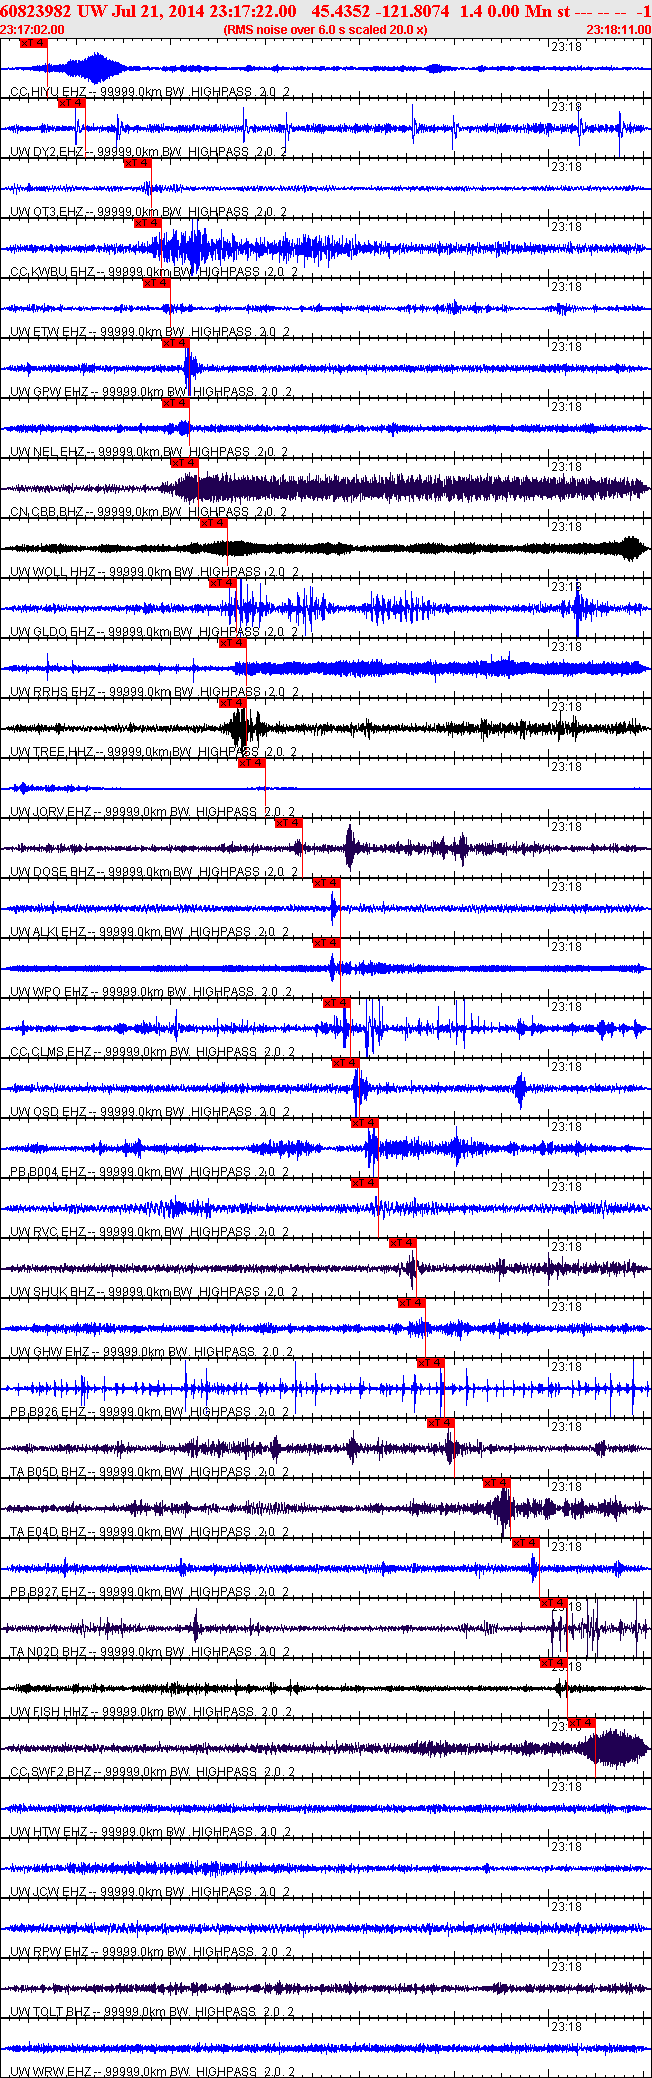Click the OT3 trace red arrival marker

(x=138, y=163)
